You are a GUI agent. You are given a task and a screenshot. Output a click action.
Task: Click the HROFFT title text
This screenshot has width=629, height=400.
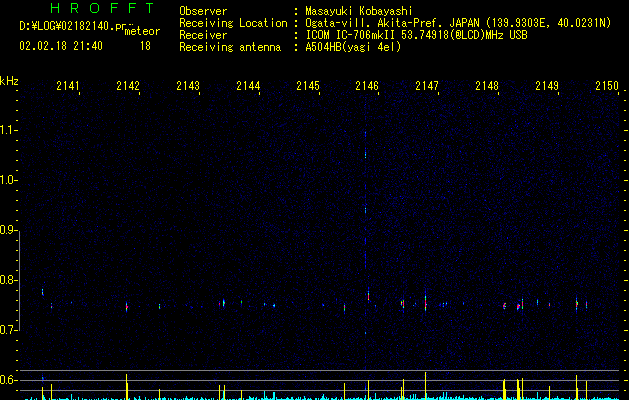click(102, 8)
